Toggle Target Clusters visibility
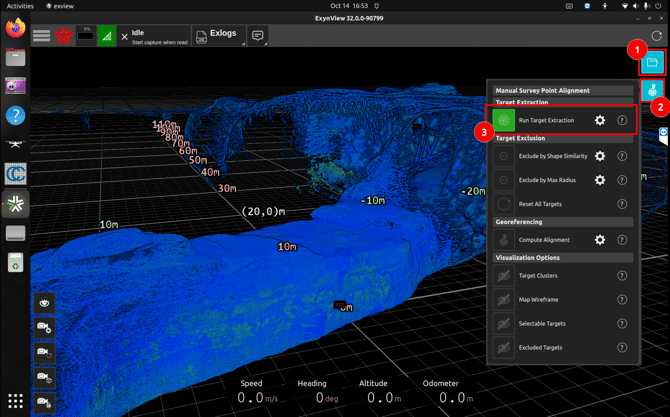Screen dimensions: 670x417 point(504,276)
